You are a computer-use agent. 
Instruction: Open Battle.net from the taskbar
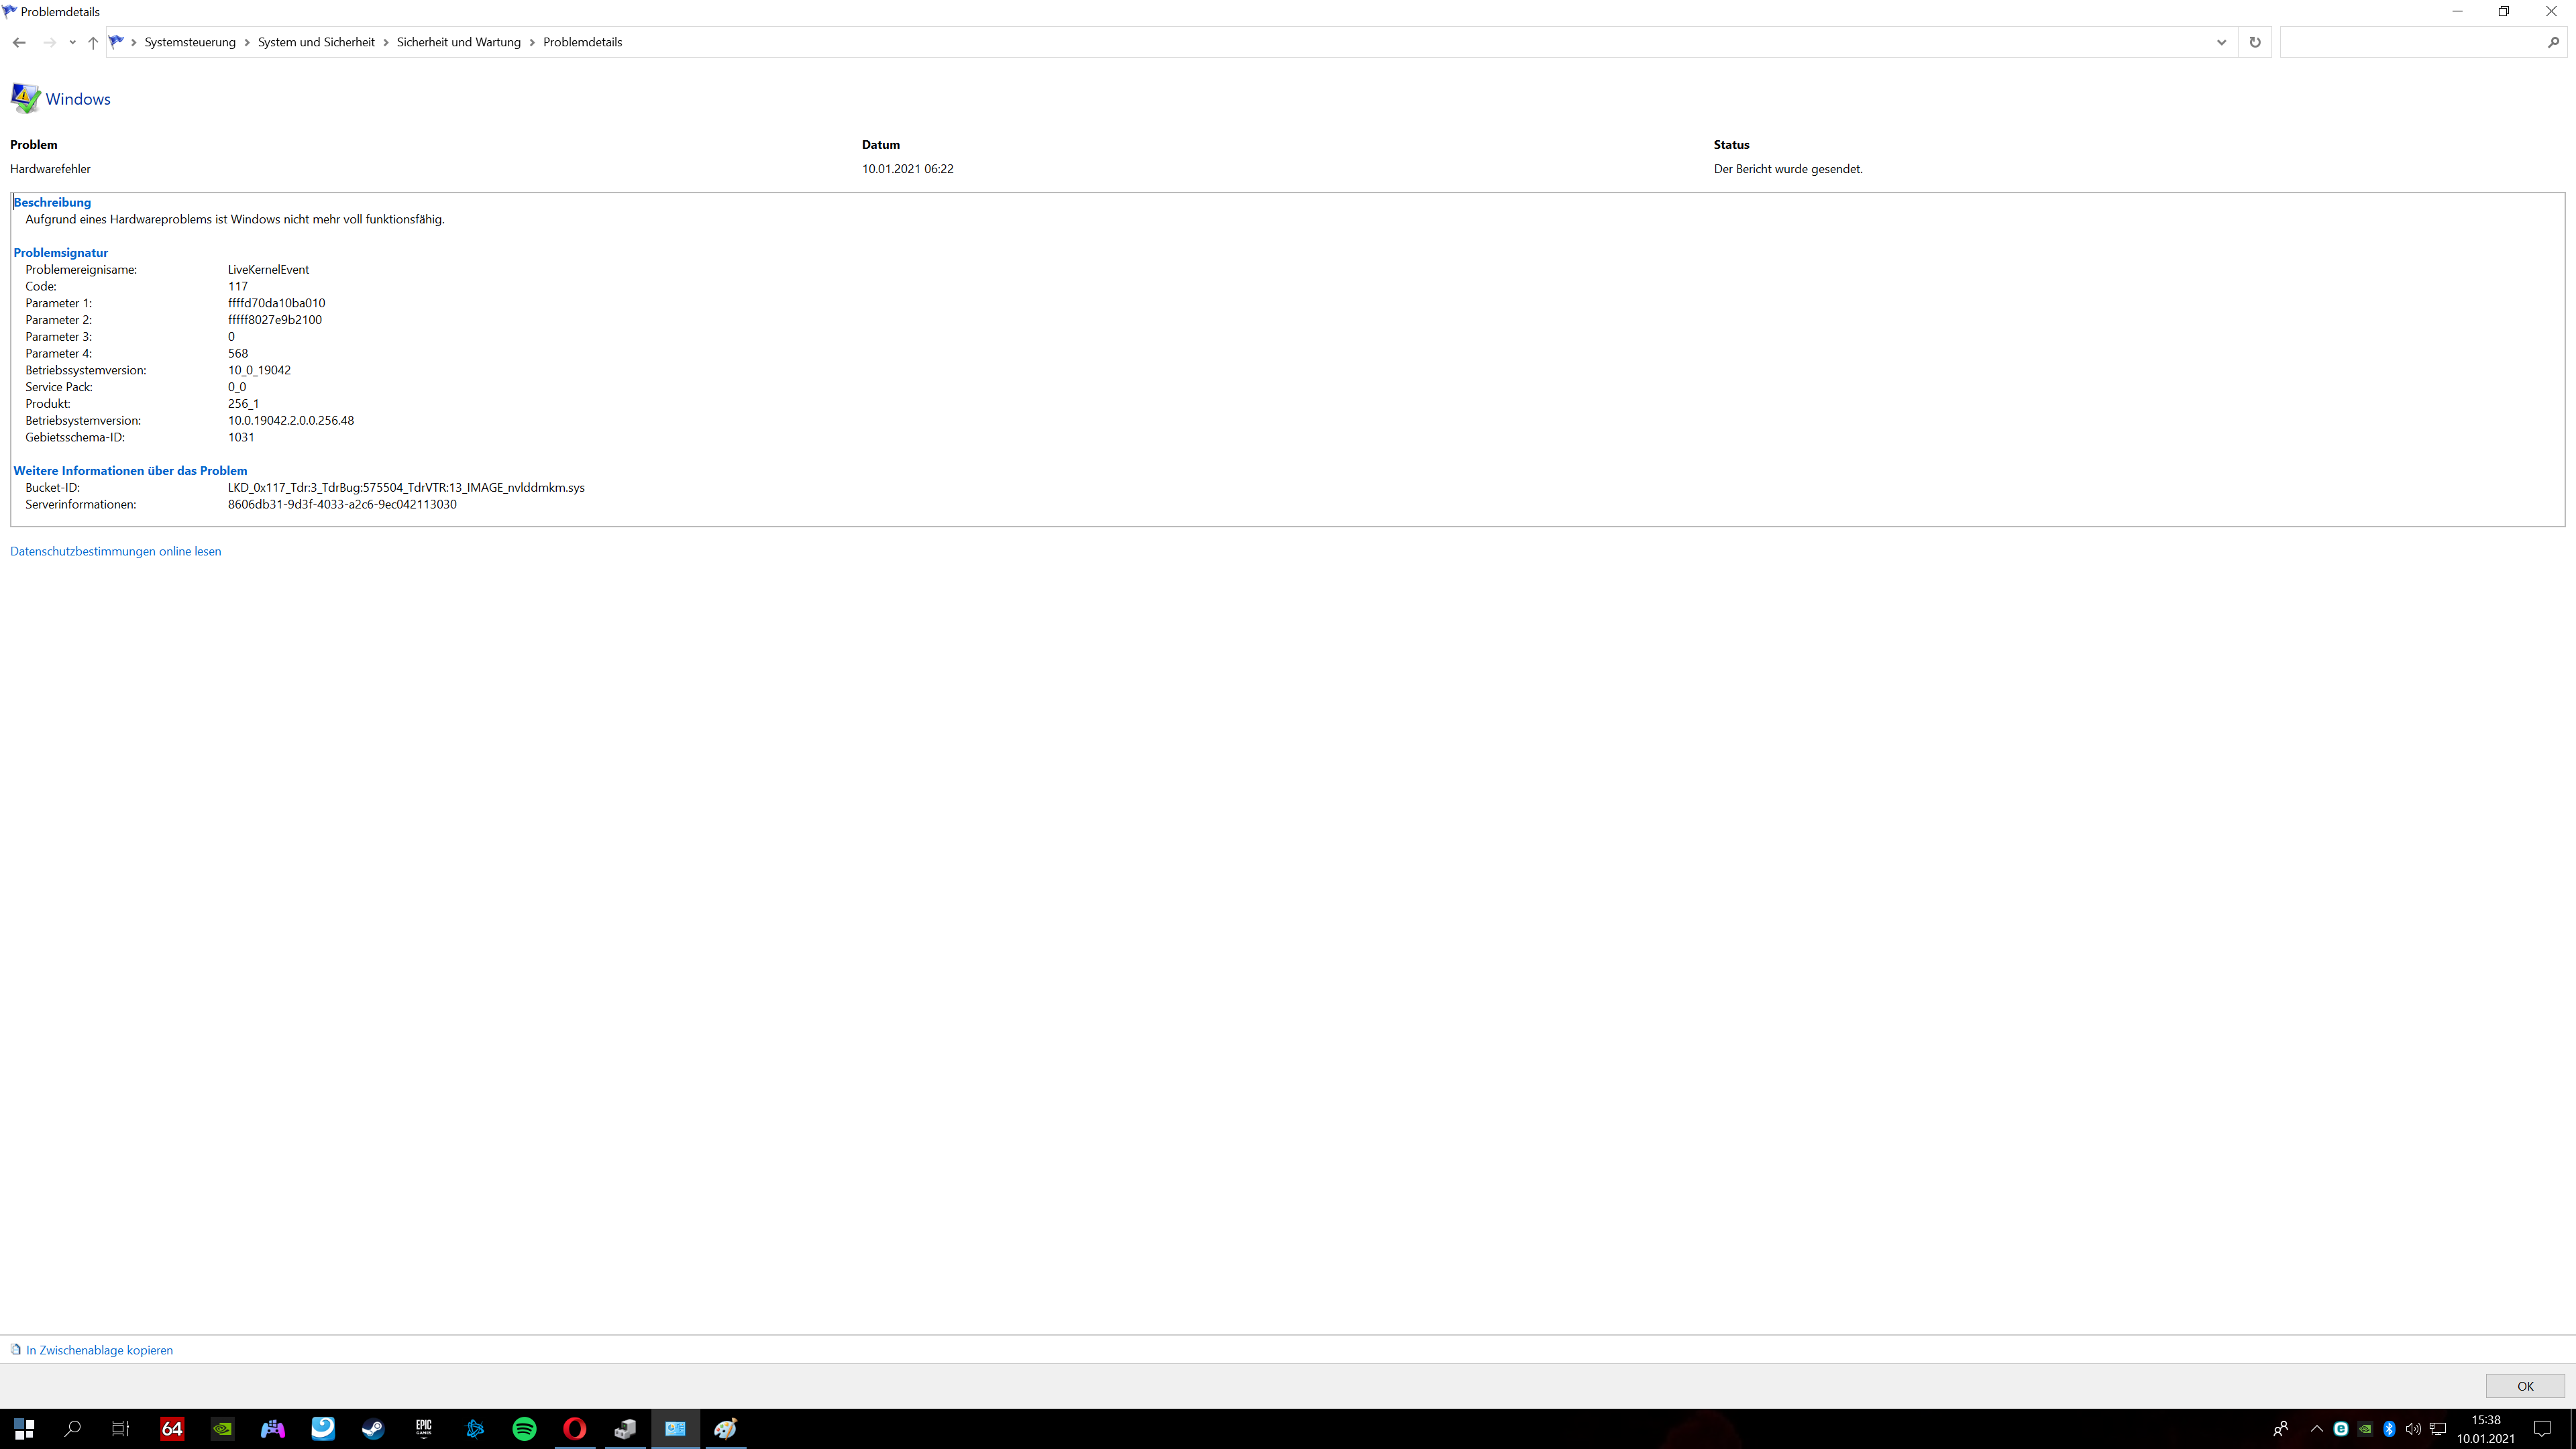474,1428
